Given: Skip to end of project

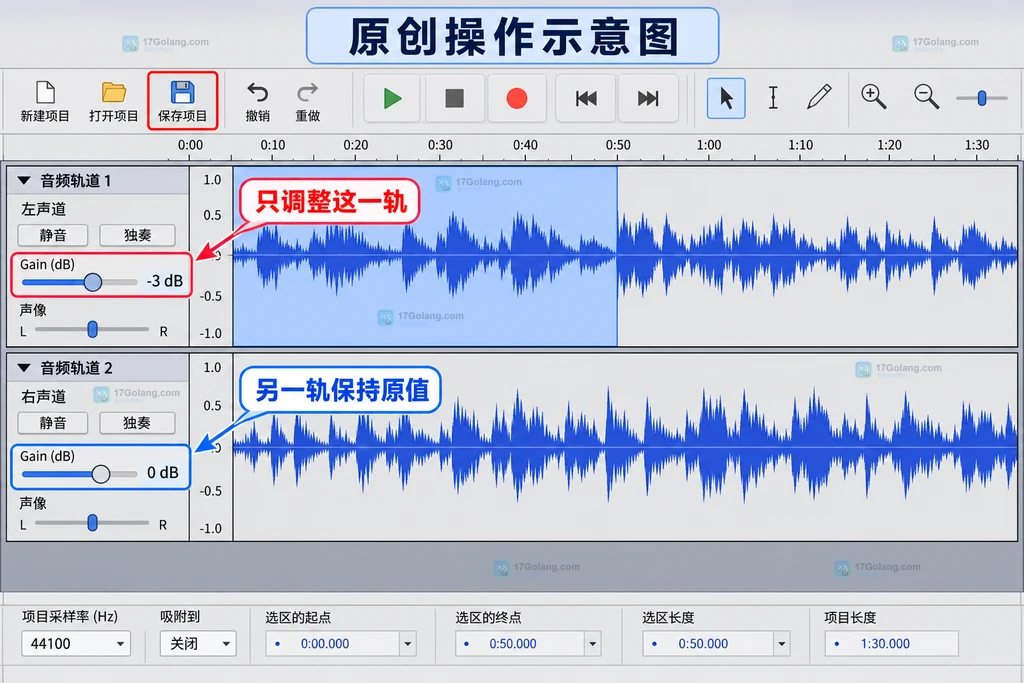Looking at the screenshot, I should point(648,99).
